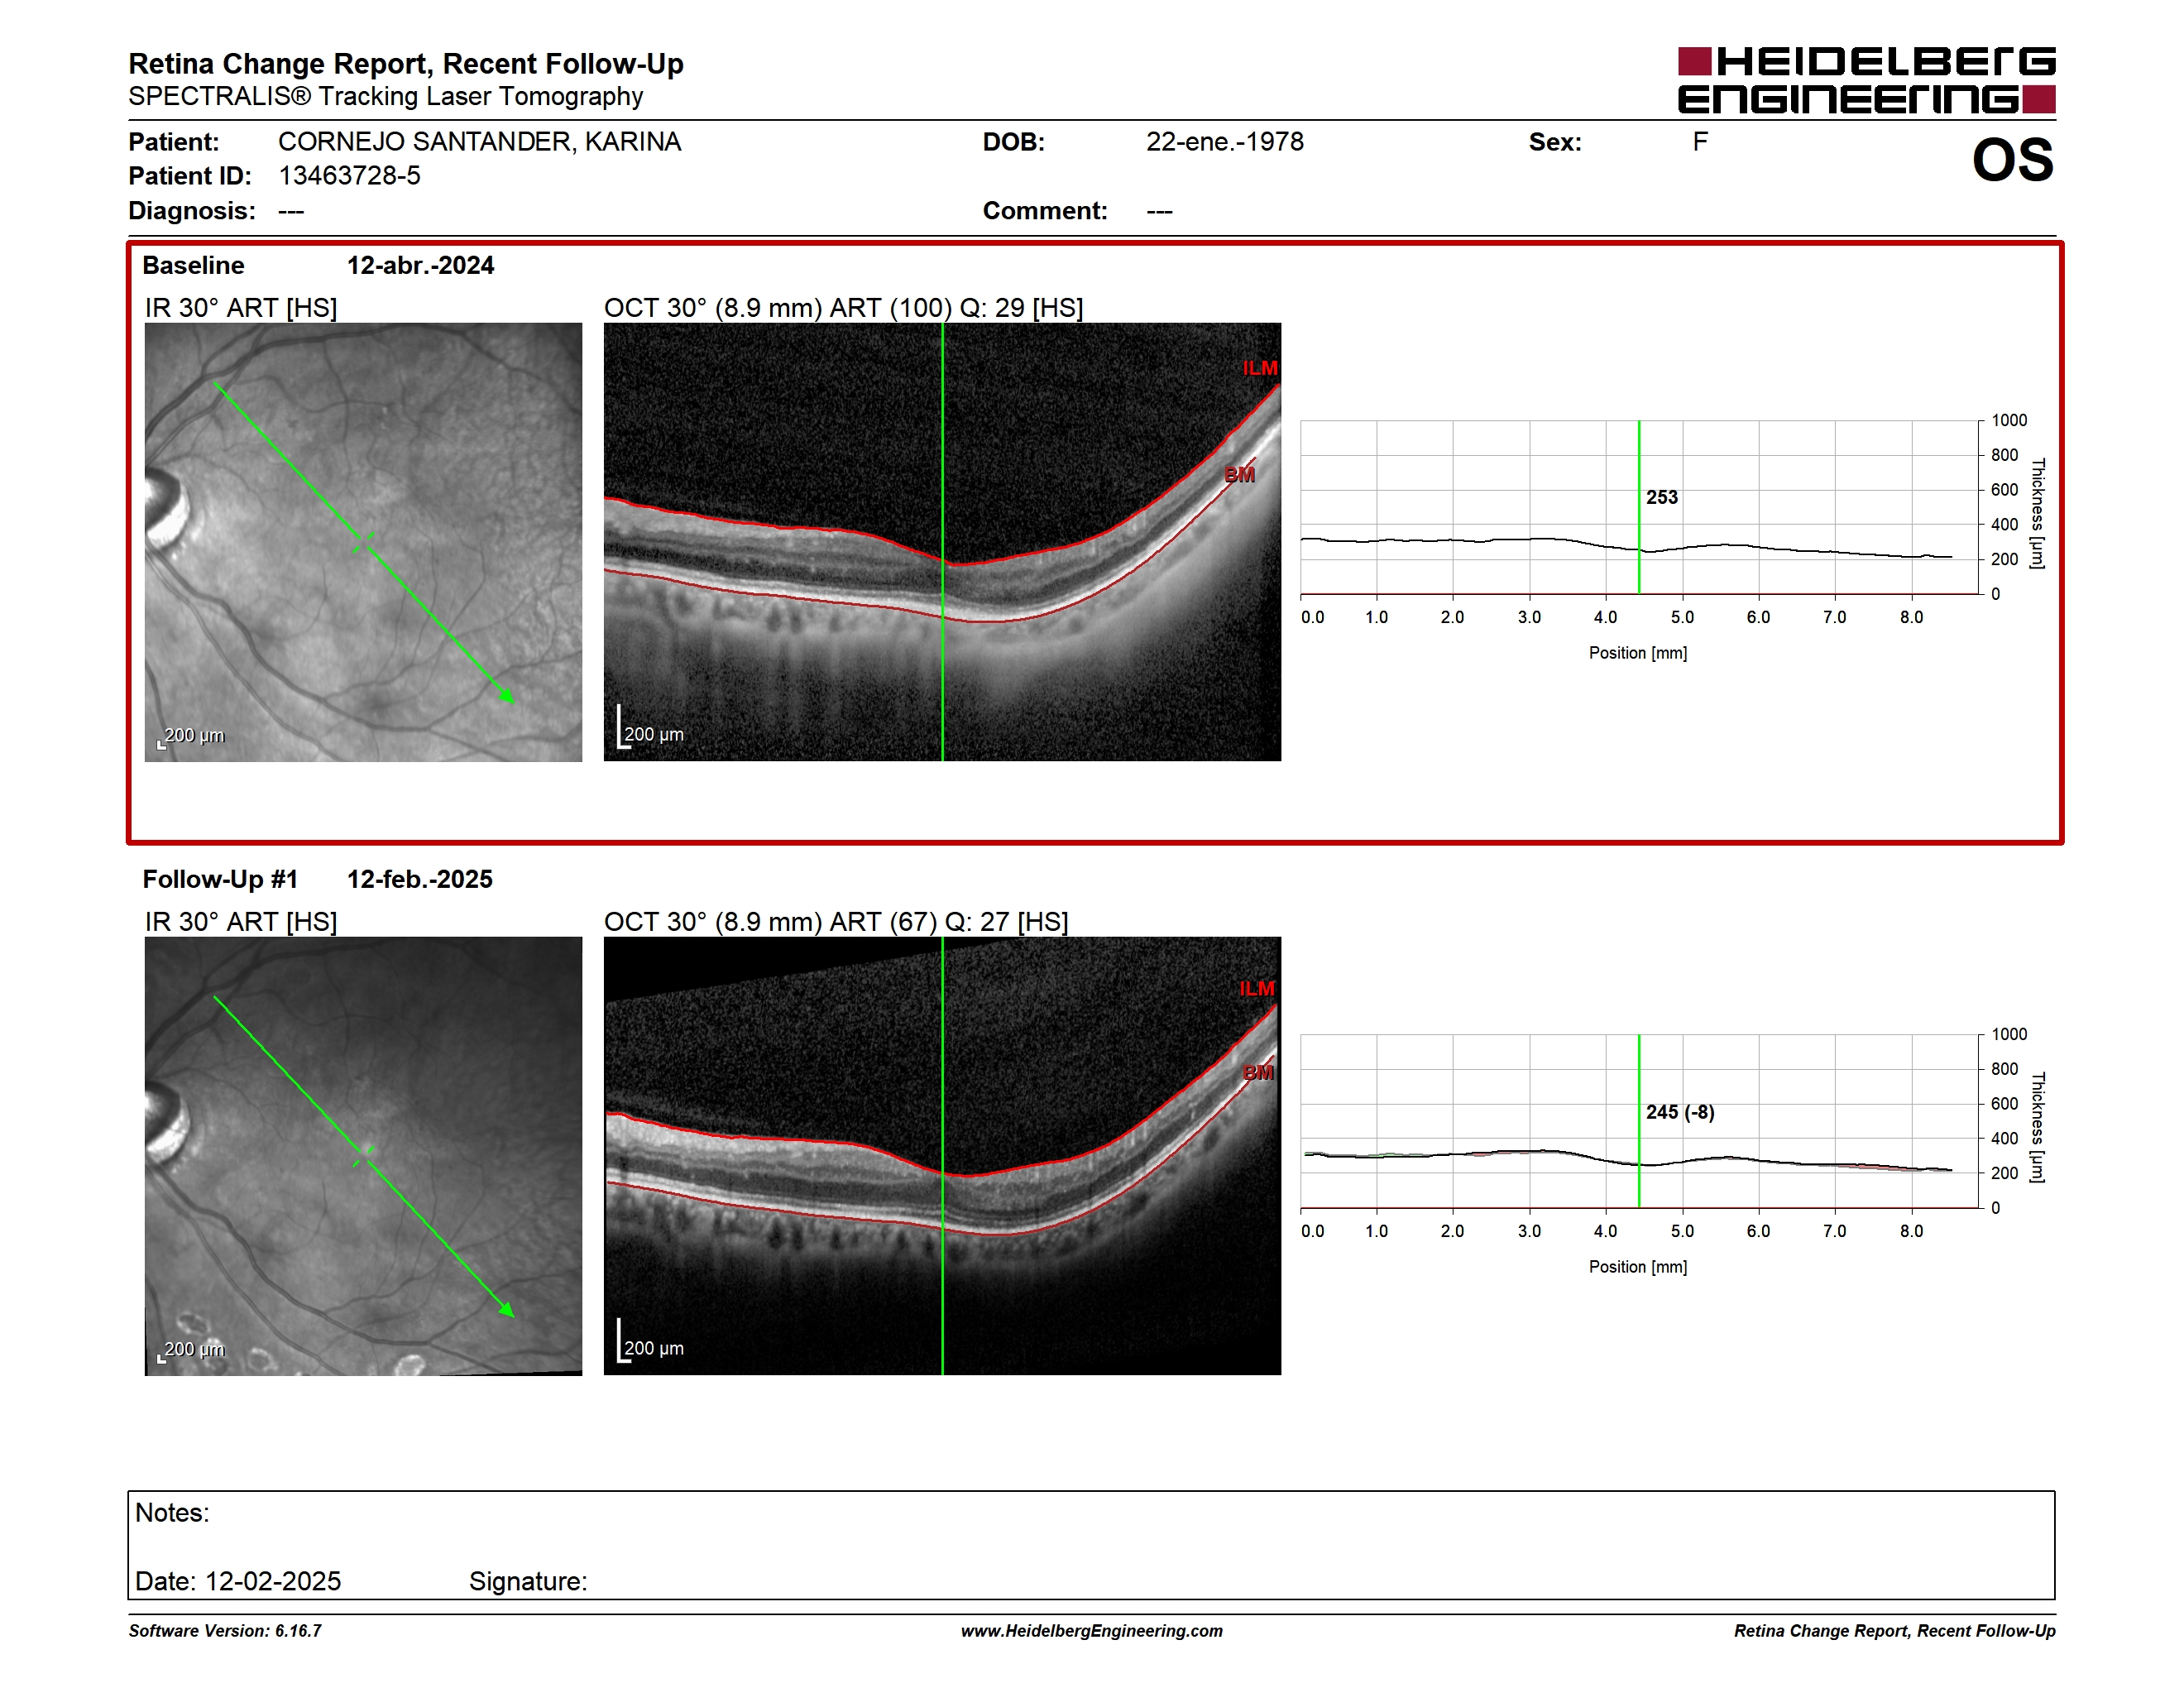Screen dimensions: 2184x1688
Task: Click the Follow-Up IR 30° ART [HS] caption
Action: pyautogui.click(x=241, y=922)
